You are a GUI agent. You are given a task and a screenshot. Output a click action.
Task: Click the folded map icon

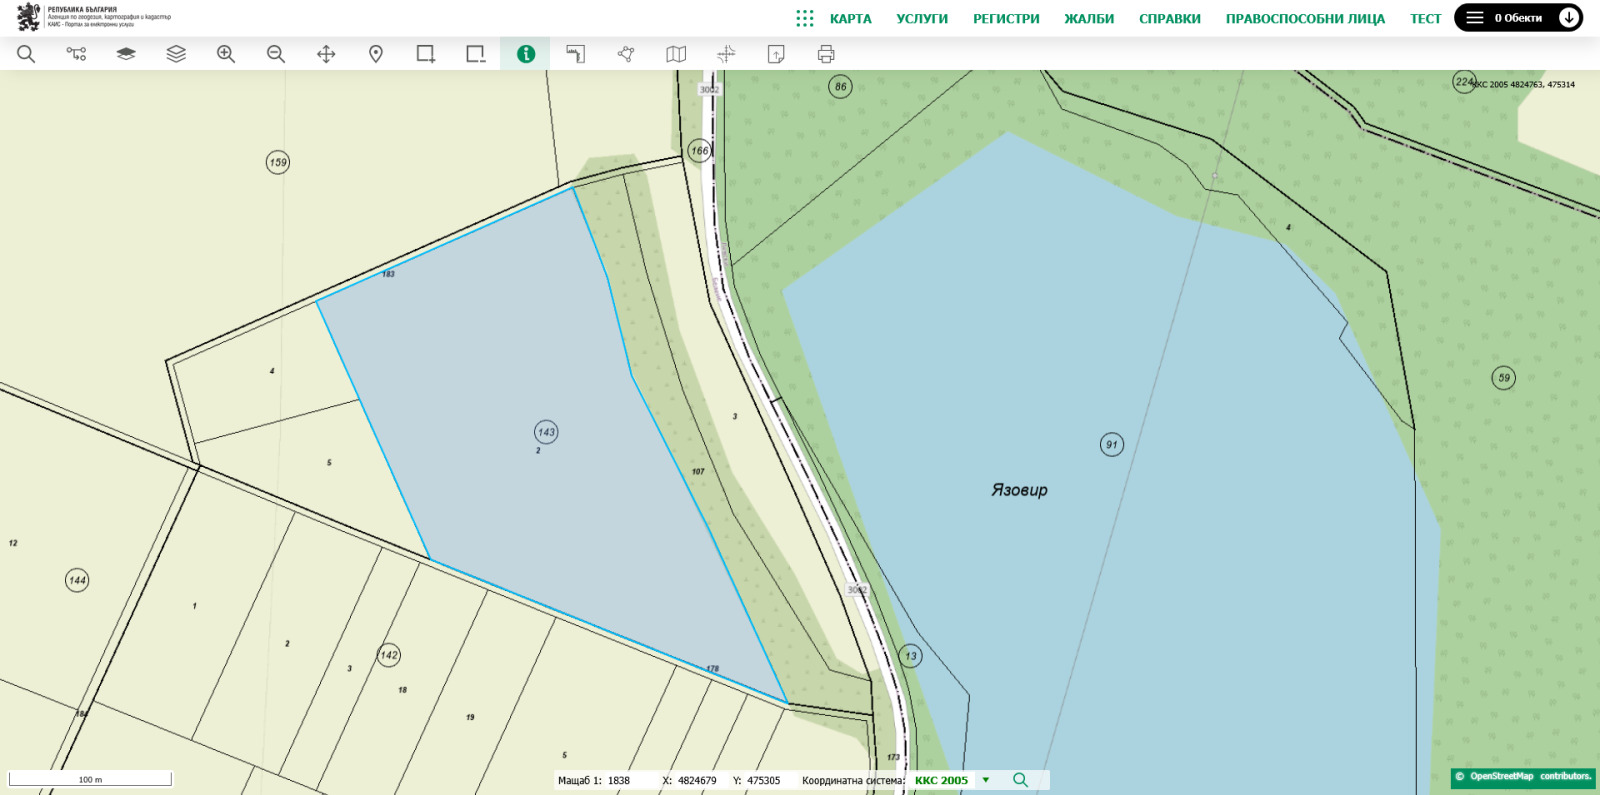[x=676, y=54]
